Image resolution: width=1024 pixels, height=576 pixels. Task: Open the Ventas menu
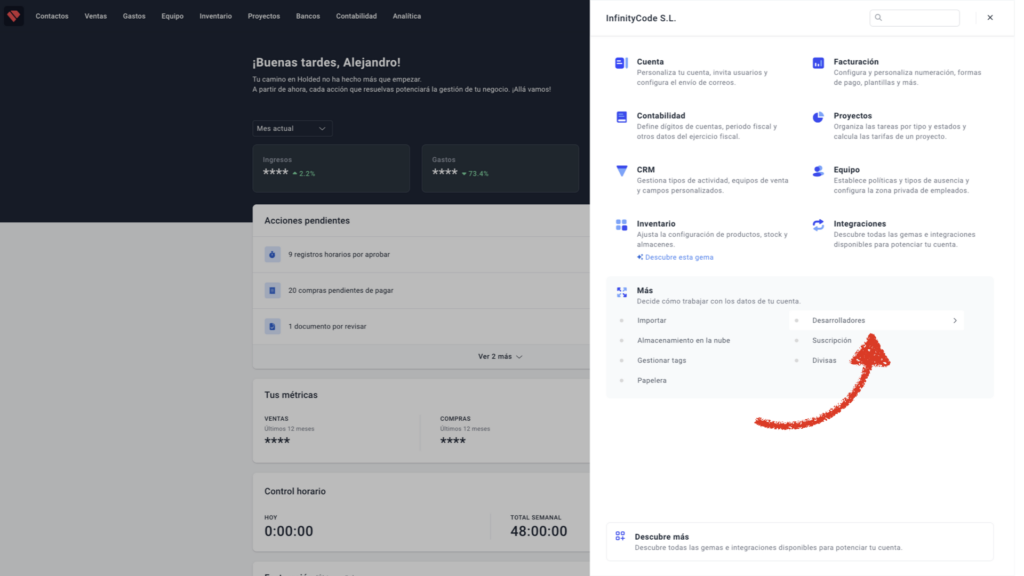[x=97, y=16]
